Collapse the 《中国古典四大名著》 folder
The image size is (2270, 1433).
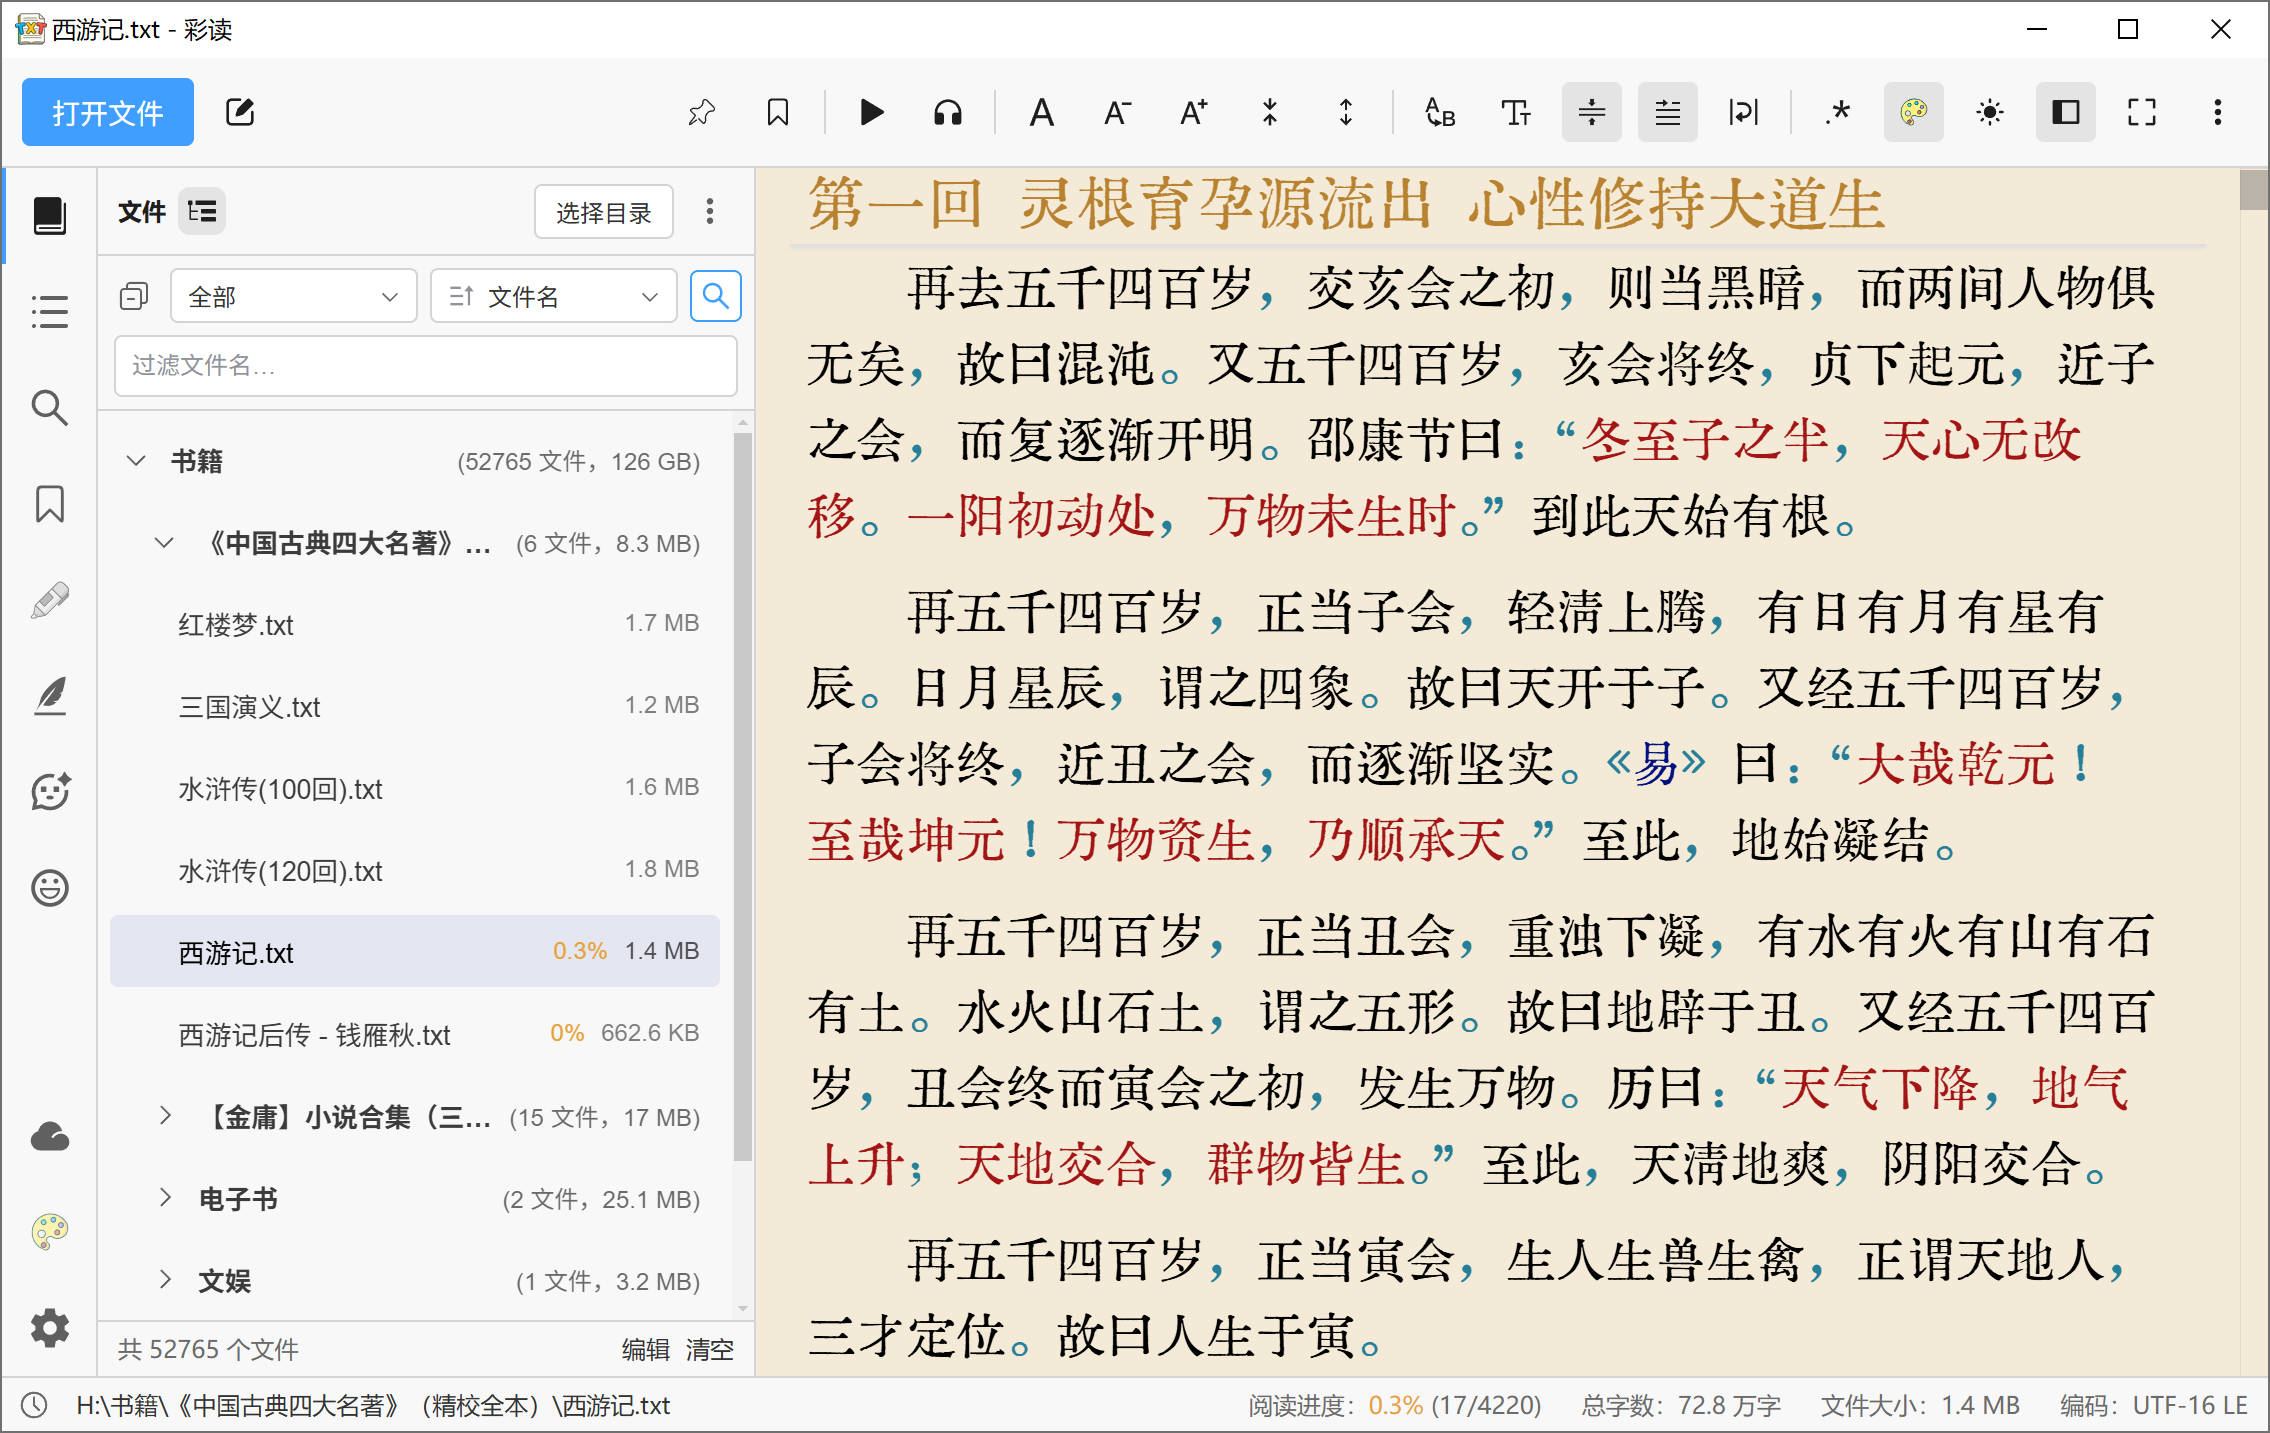tap(164, 543)
